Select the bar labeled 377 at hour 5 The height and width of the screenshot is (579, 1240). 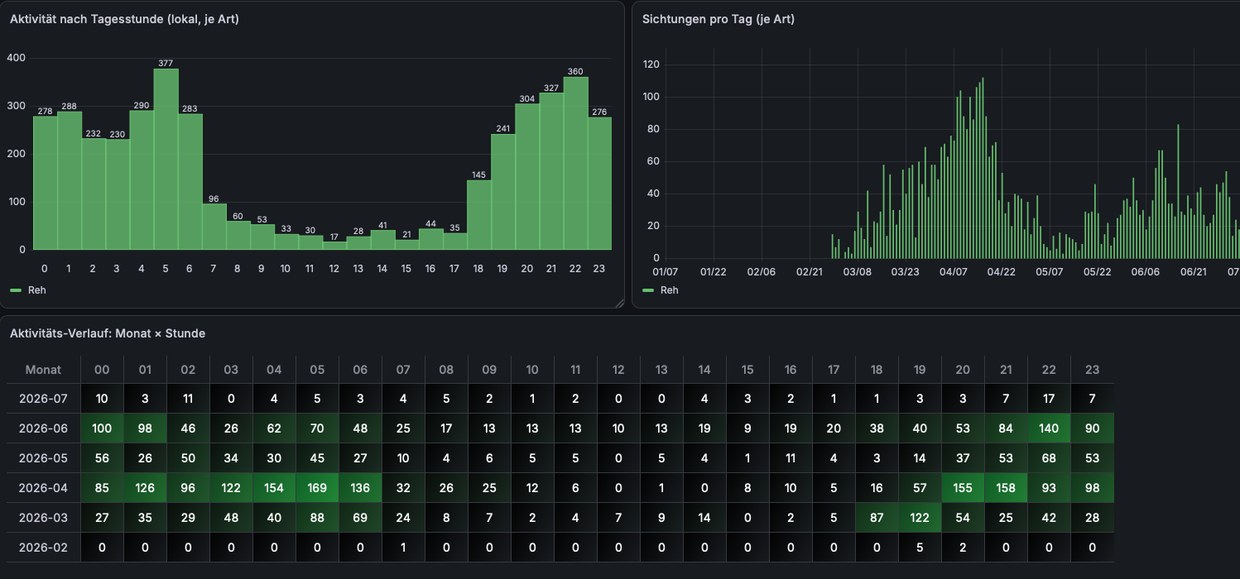(166, 159)
